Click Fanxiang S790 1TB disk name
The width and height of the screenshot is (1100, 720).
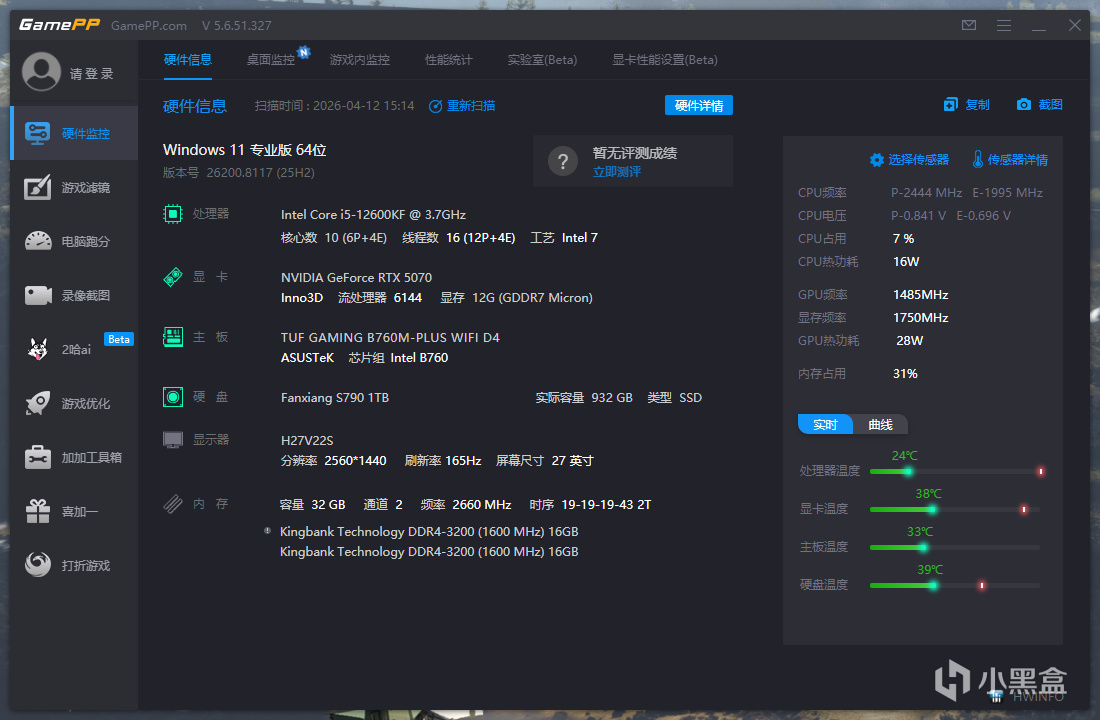pyautogui.click(x=335, y=398)
